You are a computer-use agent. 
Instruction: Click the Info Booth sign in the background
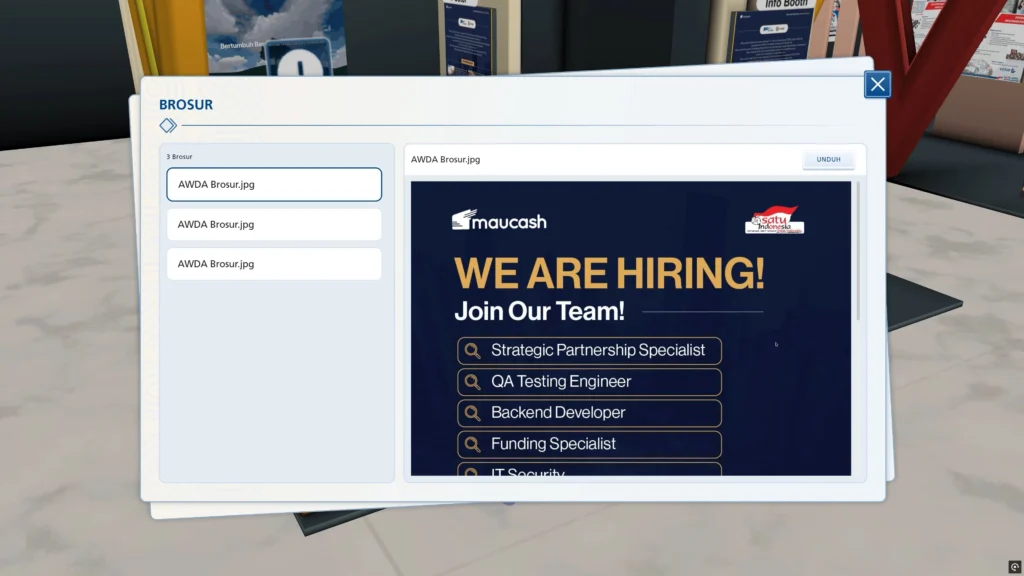click(786, 5)
